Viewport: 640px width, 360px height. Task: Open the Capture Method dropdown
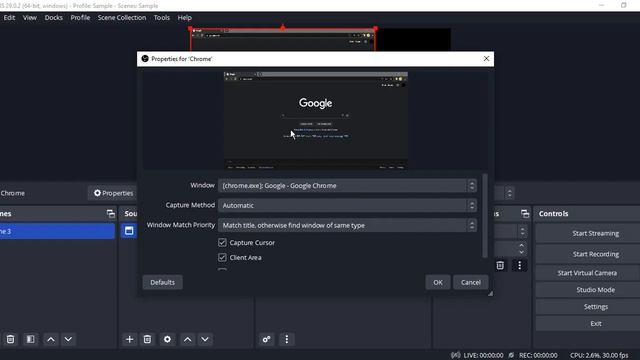(347, 205)
